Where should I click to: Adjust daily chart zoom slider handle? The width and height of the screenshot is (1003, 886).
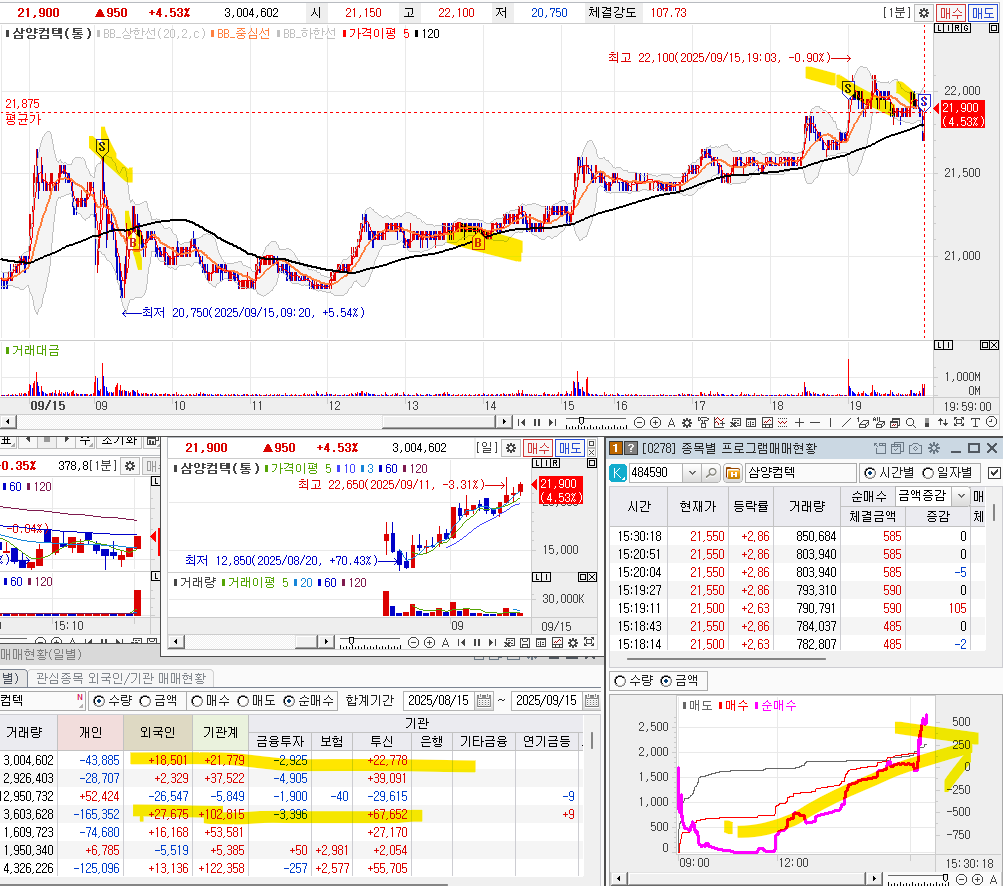click(x=351, y=640)
